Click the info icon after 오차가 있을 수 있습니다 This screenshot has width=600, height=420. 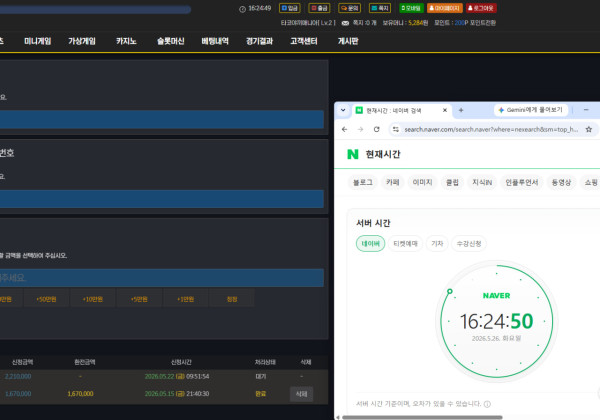click(x=487, y=404)
